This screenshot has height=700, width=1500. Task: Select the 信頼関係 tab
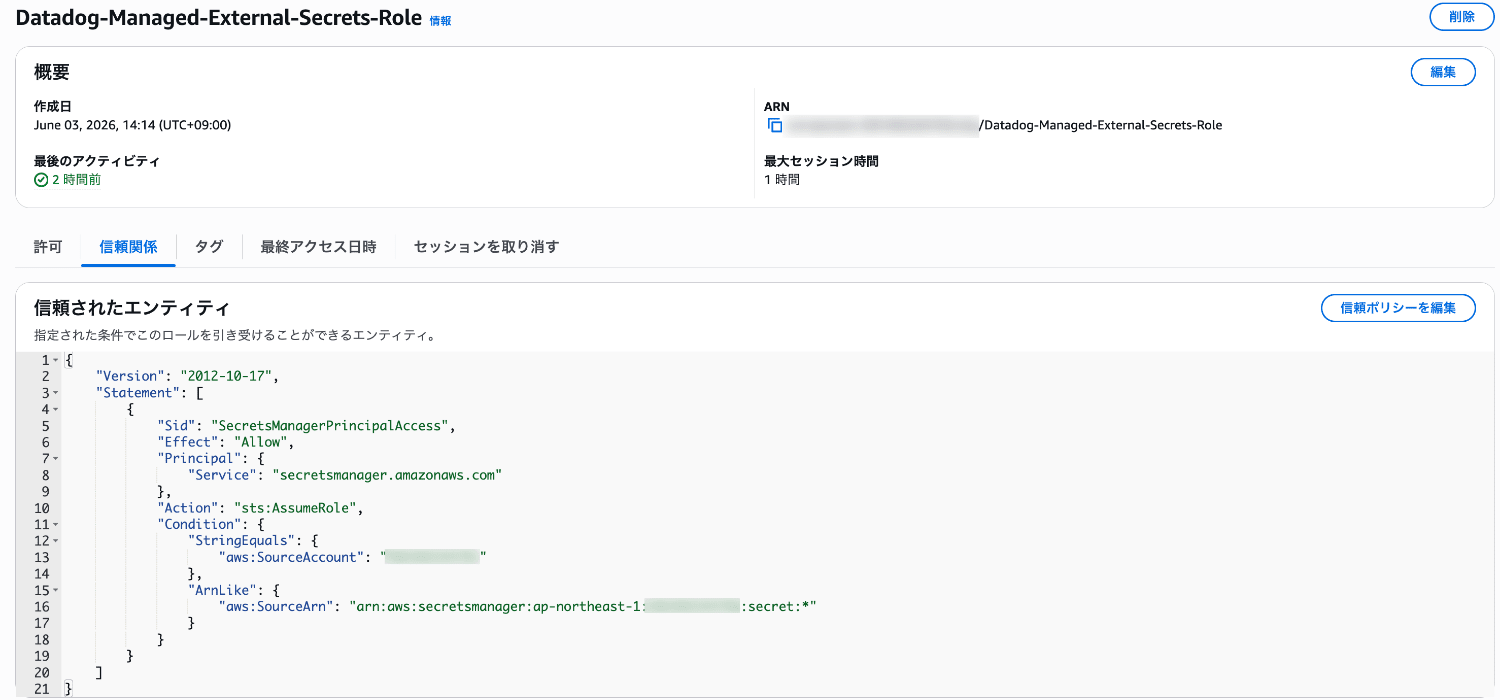[128, 247]
